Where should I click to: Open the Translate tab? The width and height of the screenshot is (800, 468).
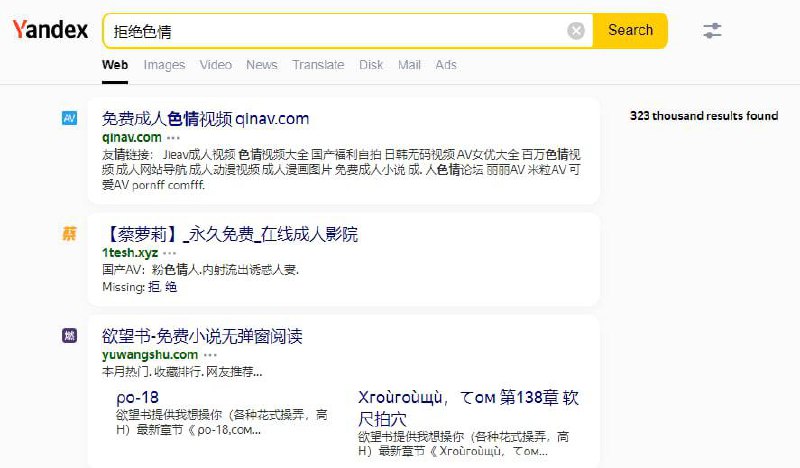[x=318, y=65]
